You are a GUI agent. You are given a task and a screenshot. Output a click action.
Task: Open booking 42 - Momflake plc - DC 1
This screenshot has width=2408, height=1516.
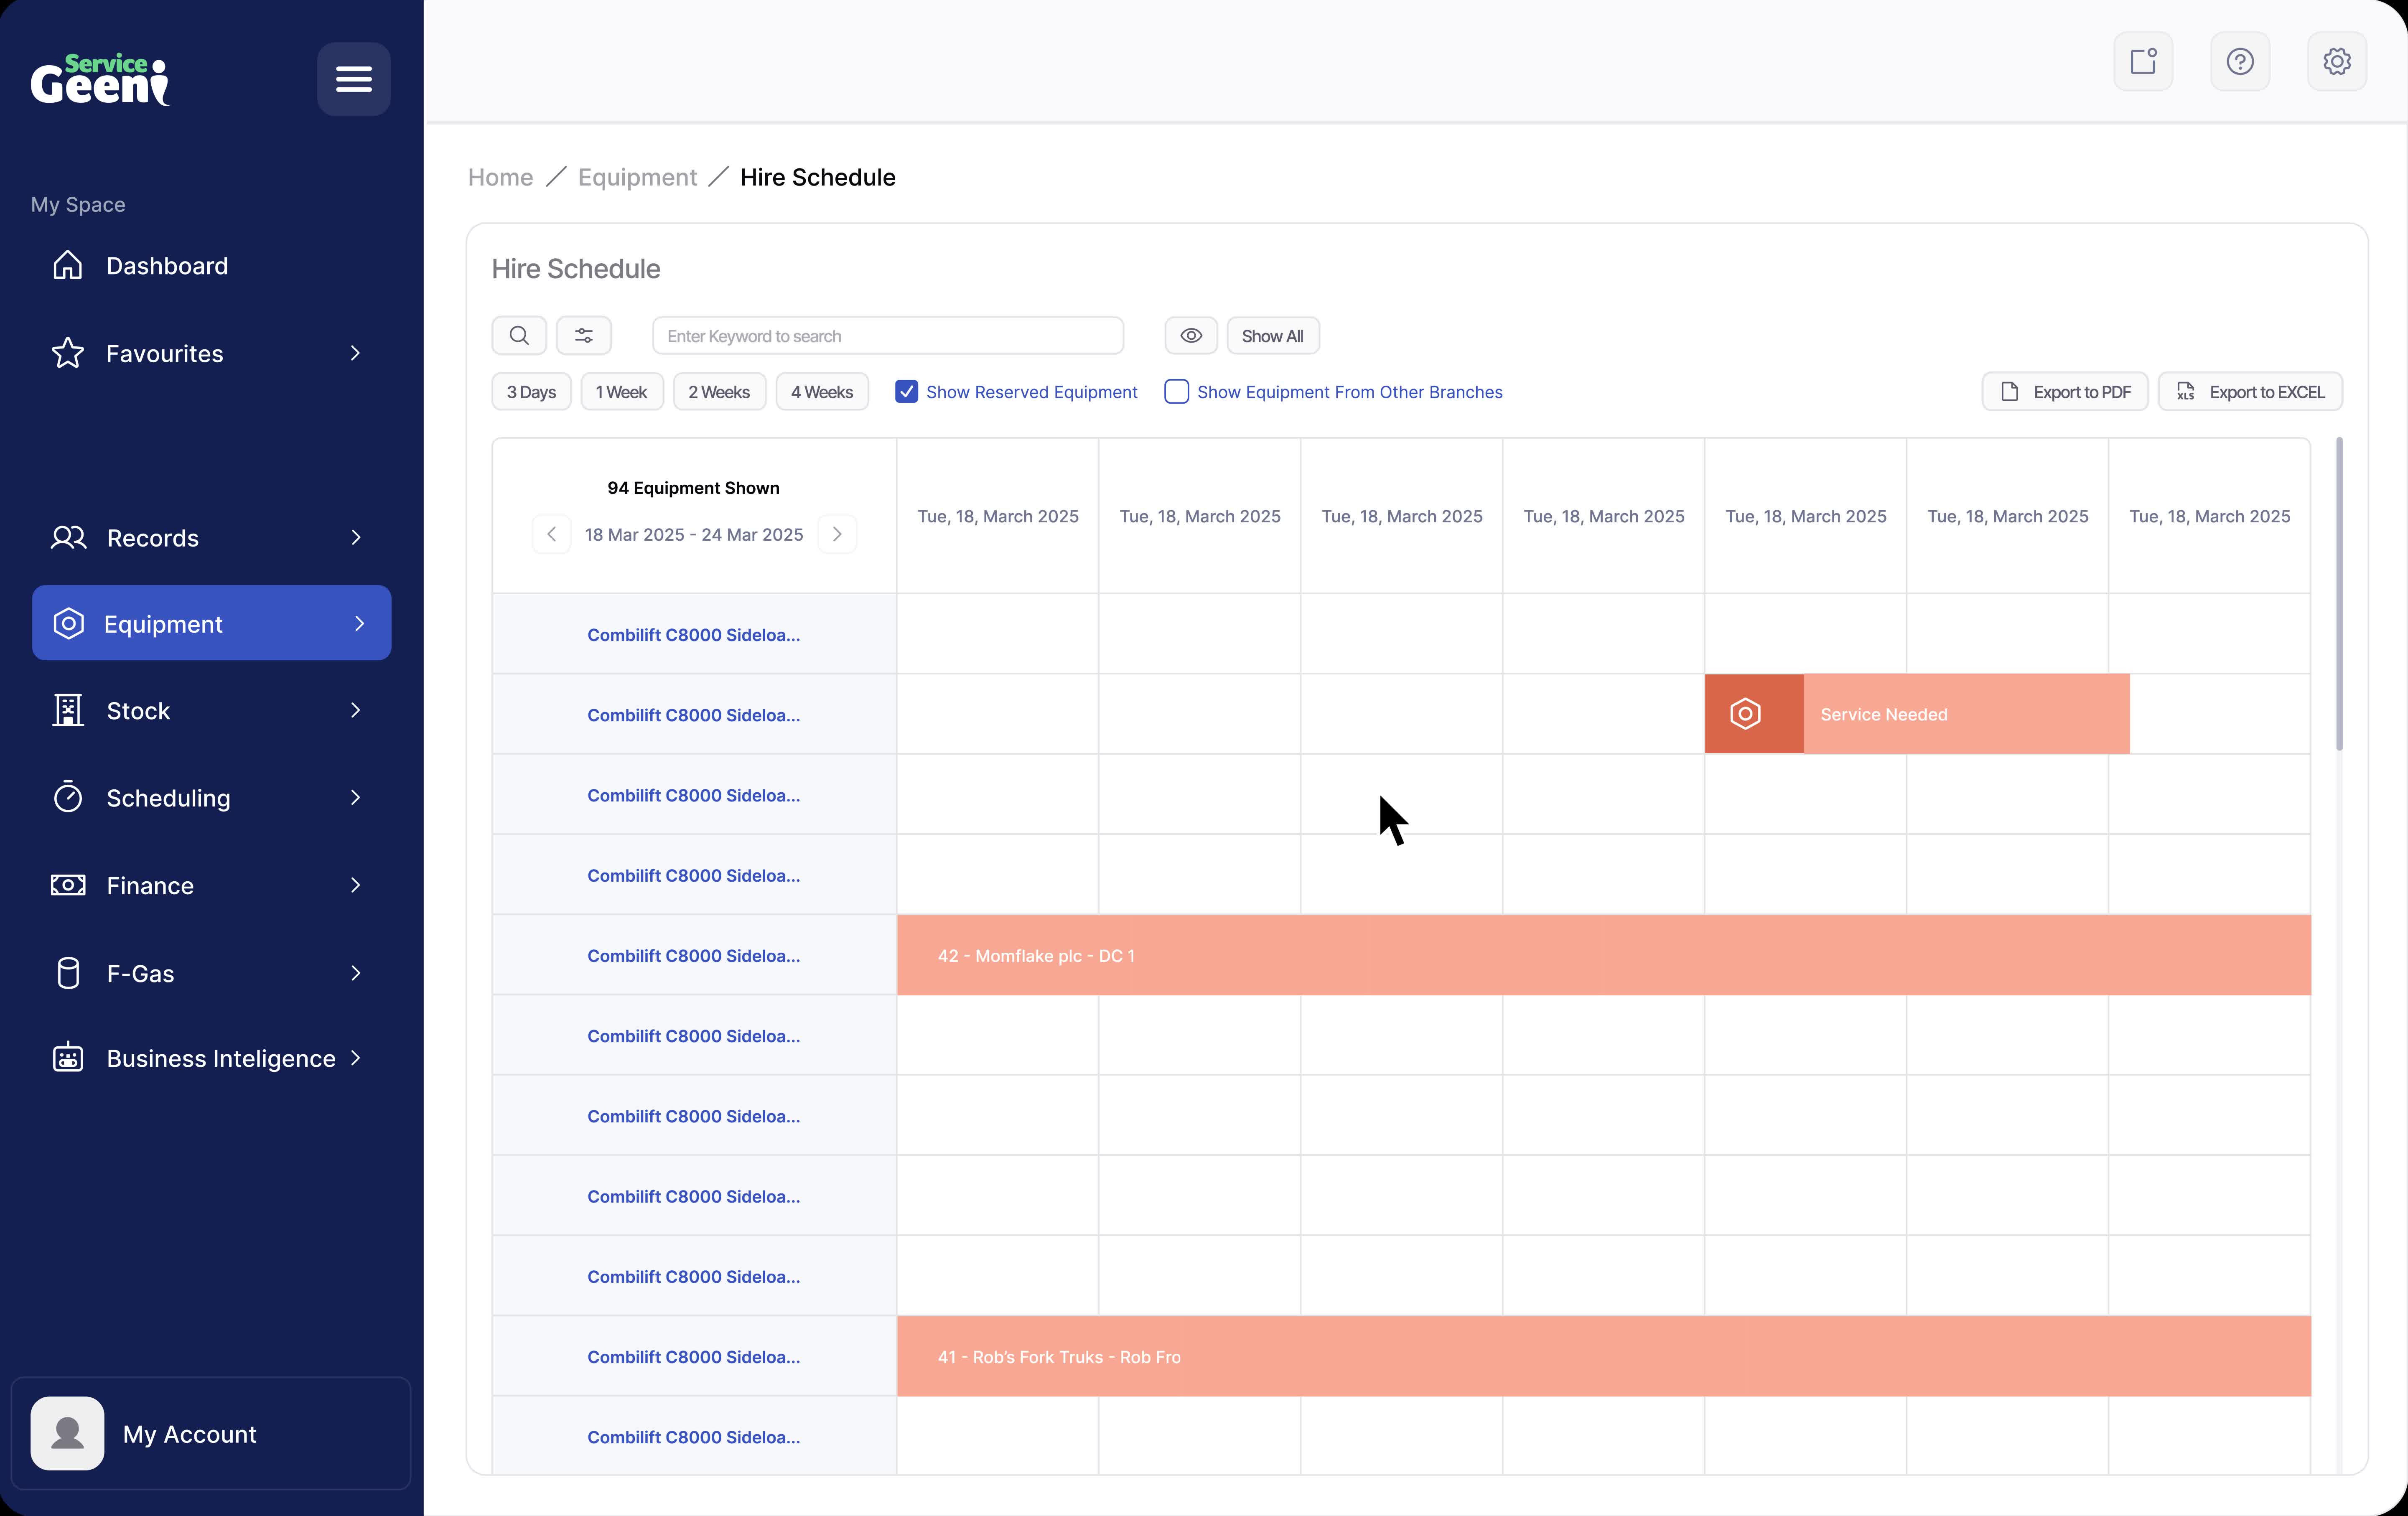(1603, 955)
